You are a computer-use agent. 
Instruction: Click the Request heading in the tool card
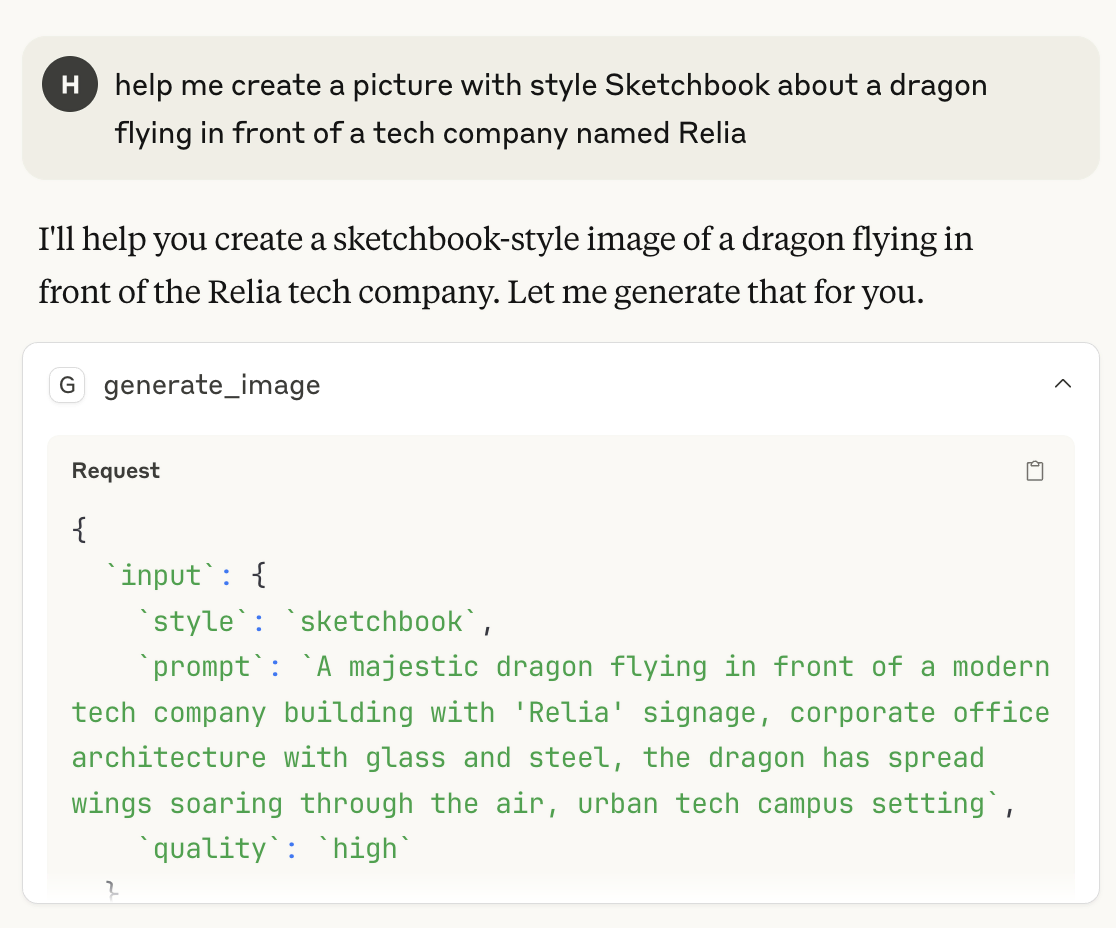click(116, 470)
